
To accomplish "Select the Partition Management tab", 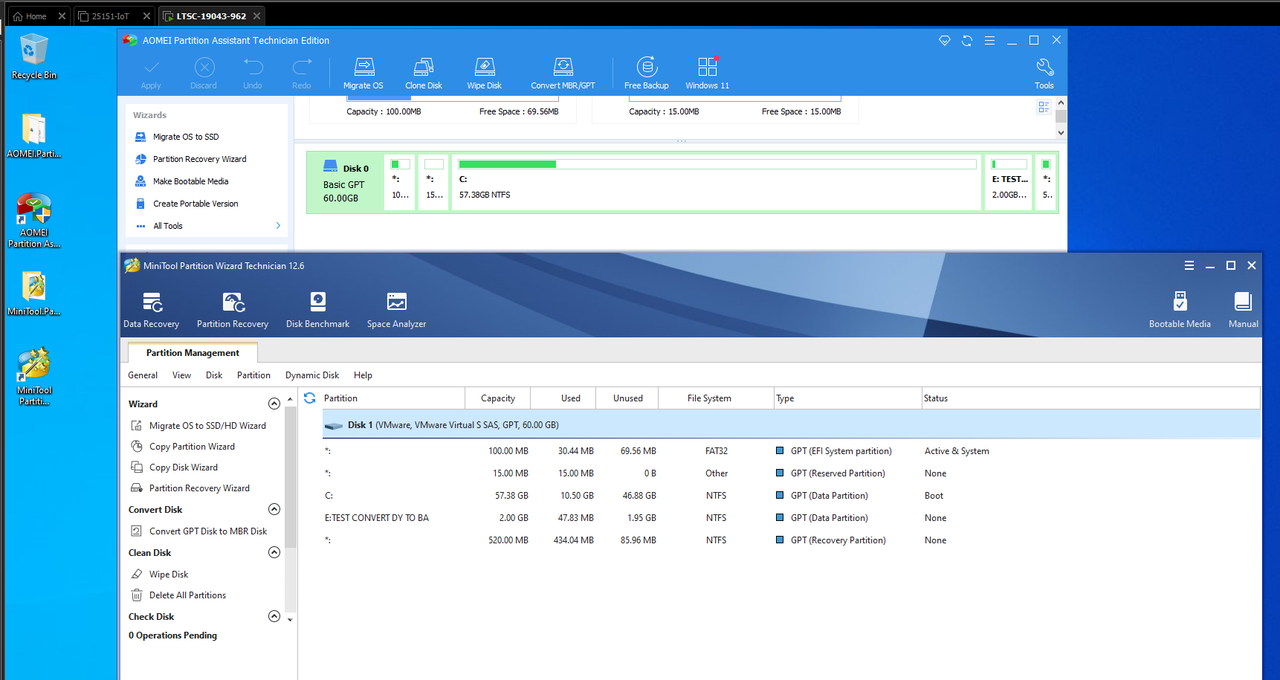I will pyautogui.click(x=193, y=353).
